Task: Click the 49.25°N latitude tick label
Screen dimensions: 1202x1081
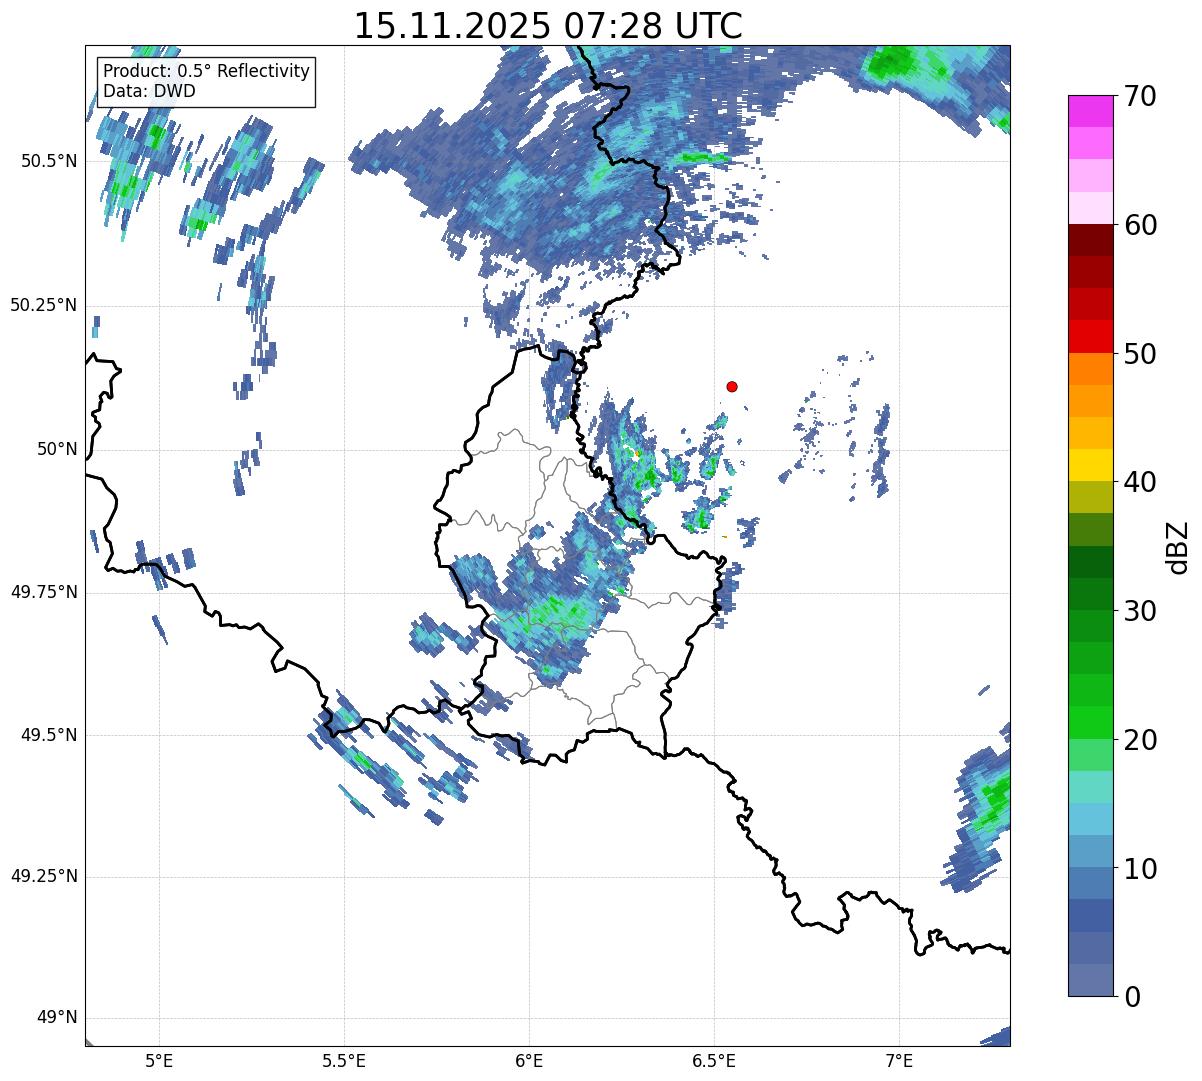Action: click(x=44, y=876)
